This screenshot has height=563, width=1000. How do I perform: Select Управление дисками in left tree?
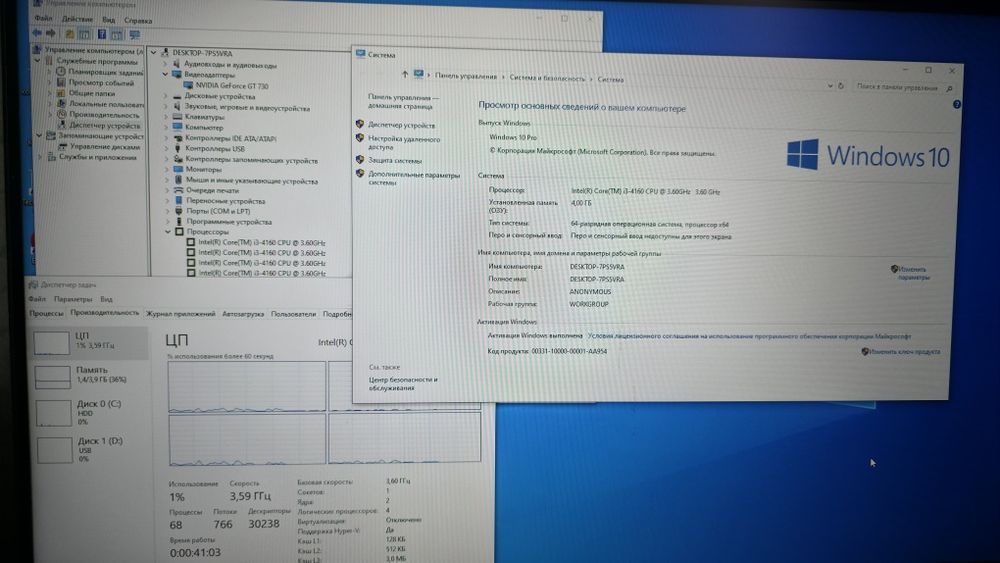105,146
